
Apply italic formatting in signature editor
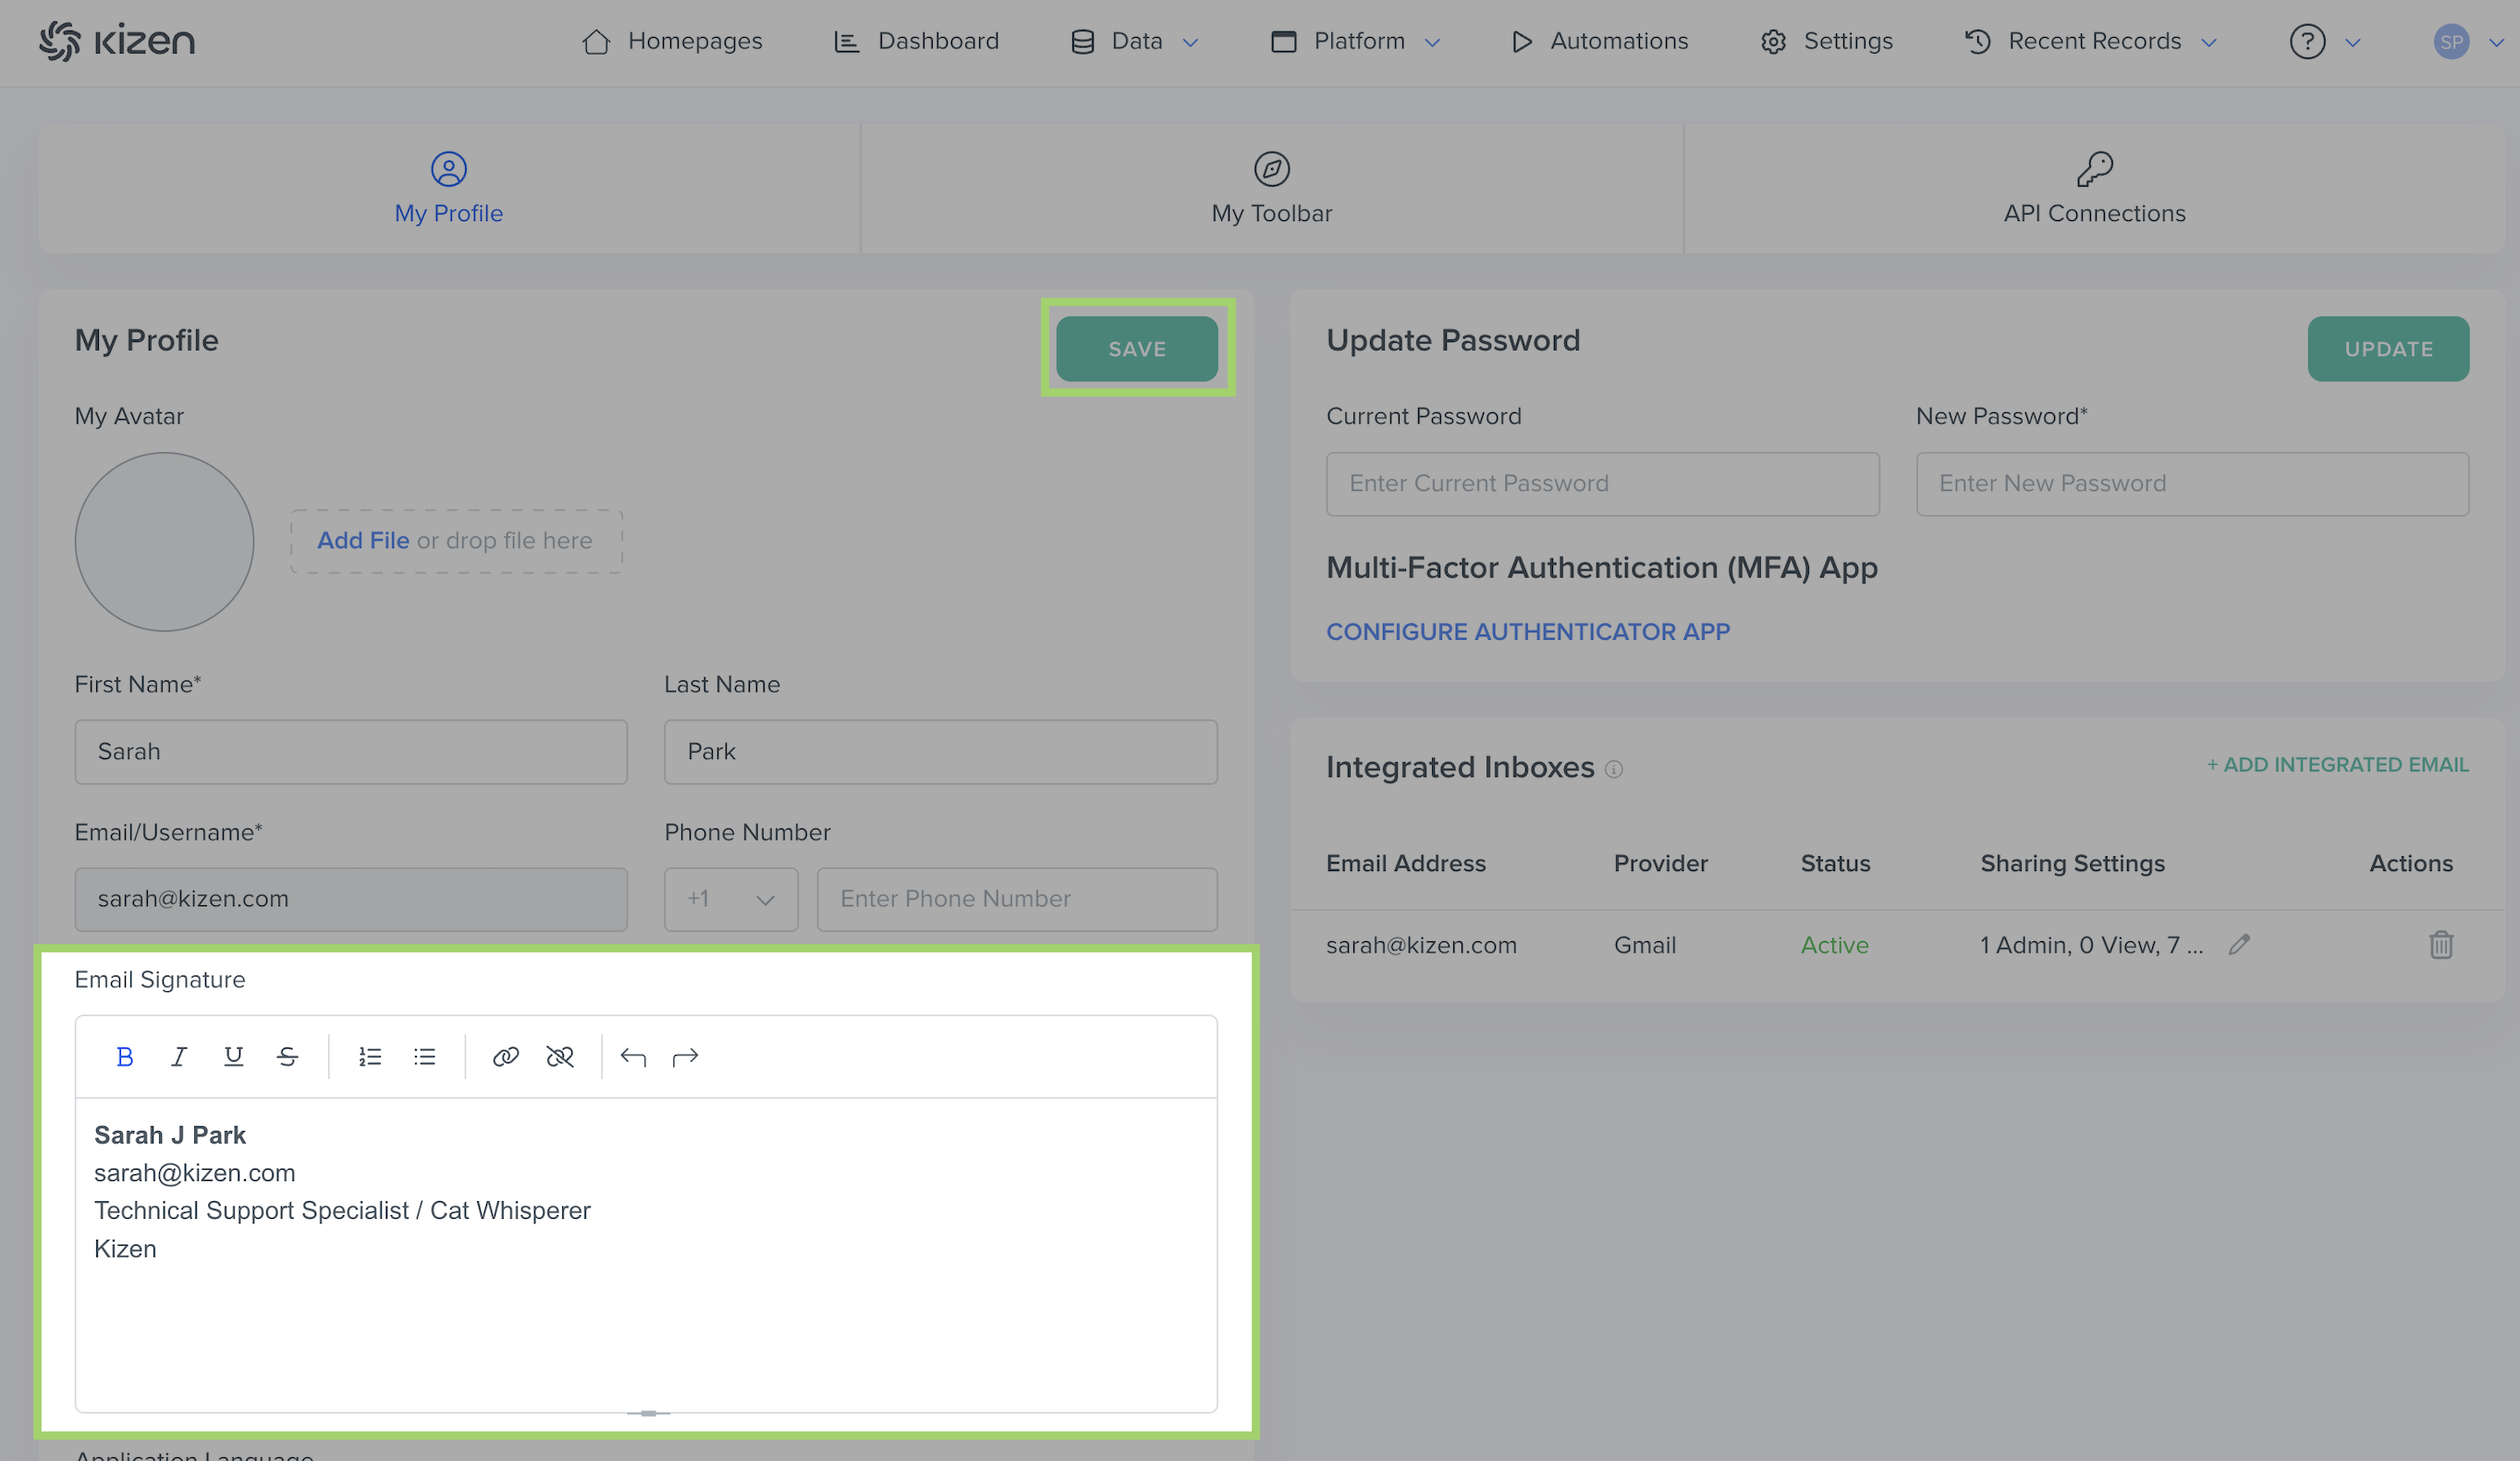[179, 1057]
